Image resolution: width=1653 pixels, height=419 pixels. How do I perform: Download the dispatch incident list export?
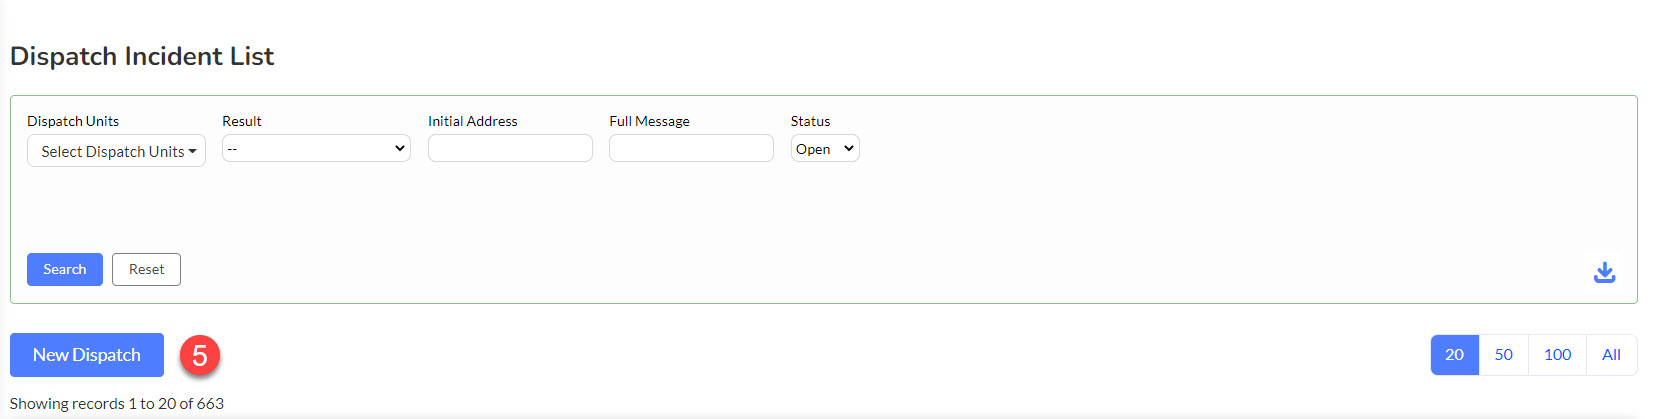click(x=1604, y=272)
